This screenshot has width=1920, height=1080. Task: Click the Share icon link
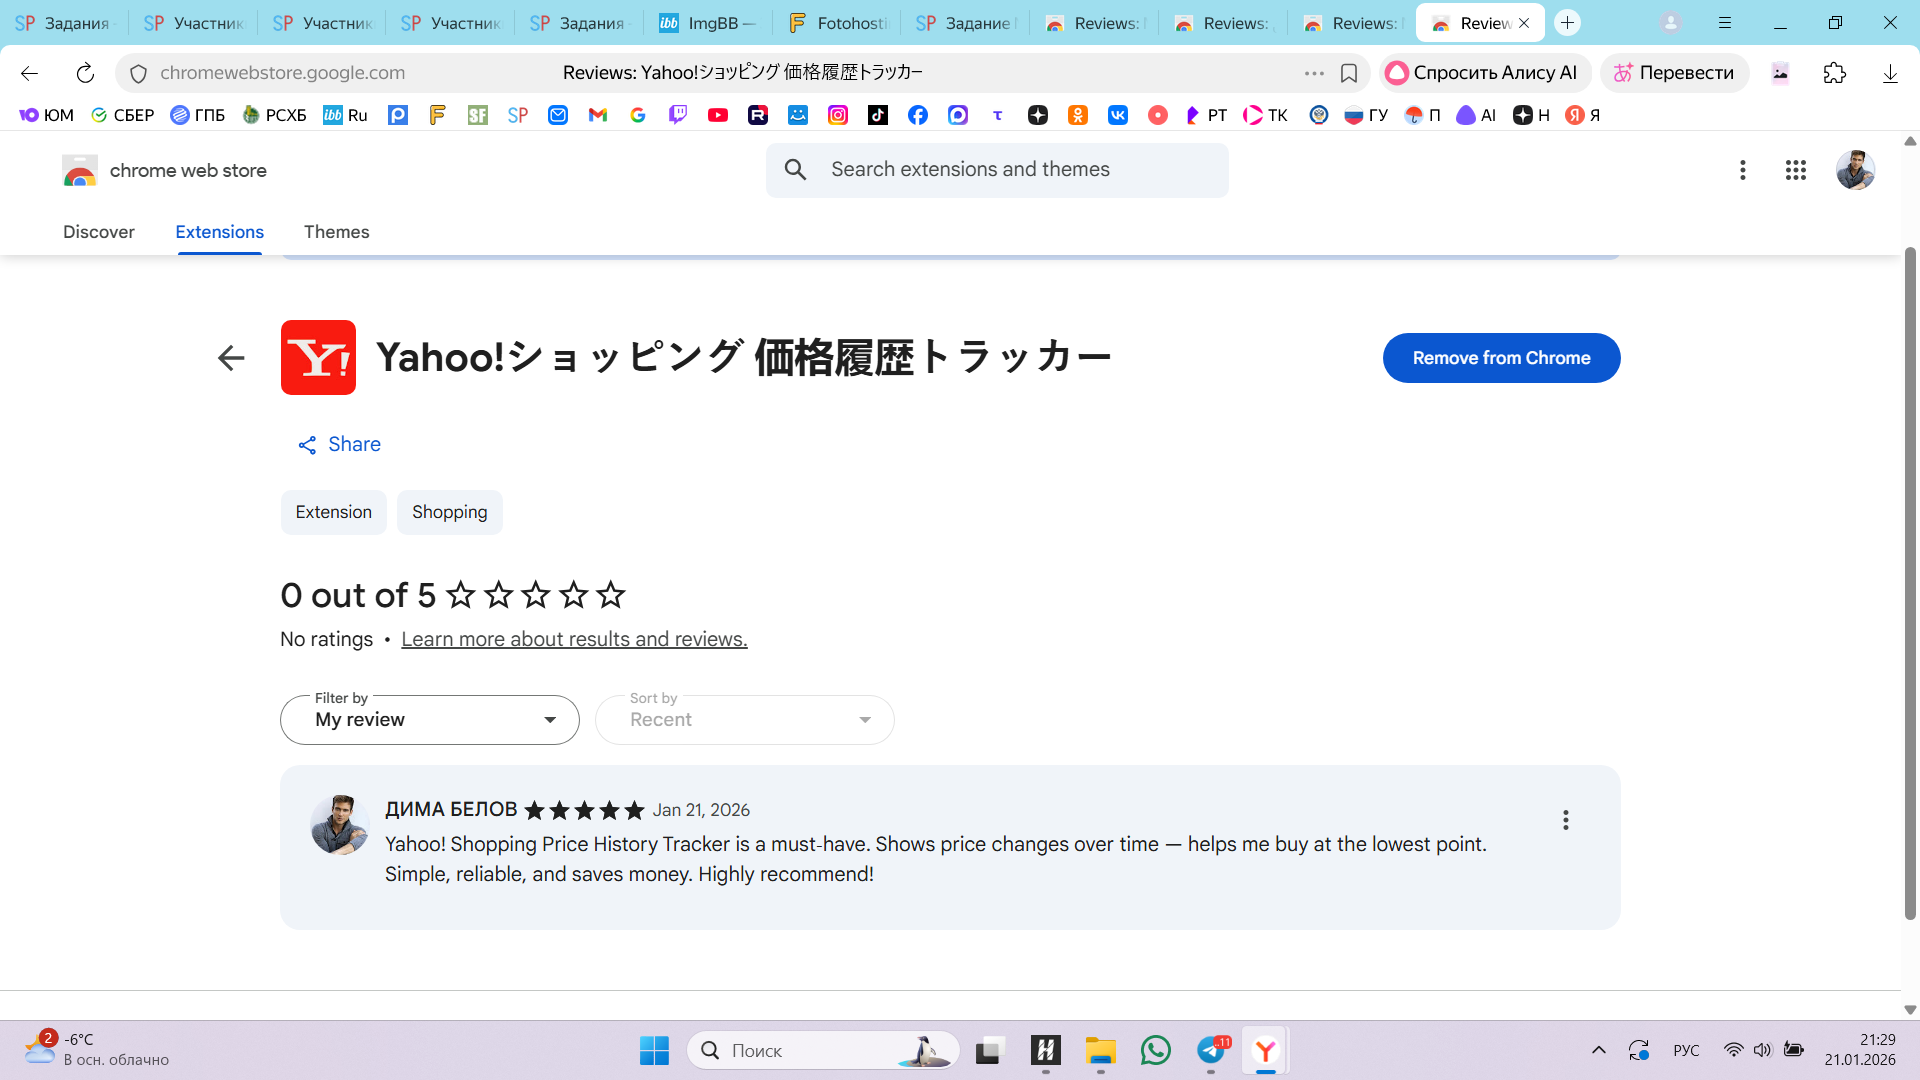[307, 445]
